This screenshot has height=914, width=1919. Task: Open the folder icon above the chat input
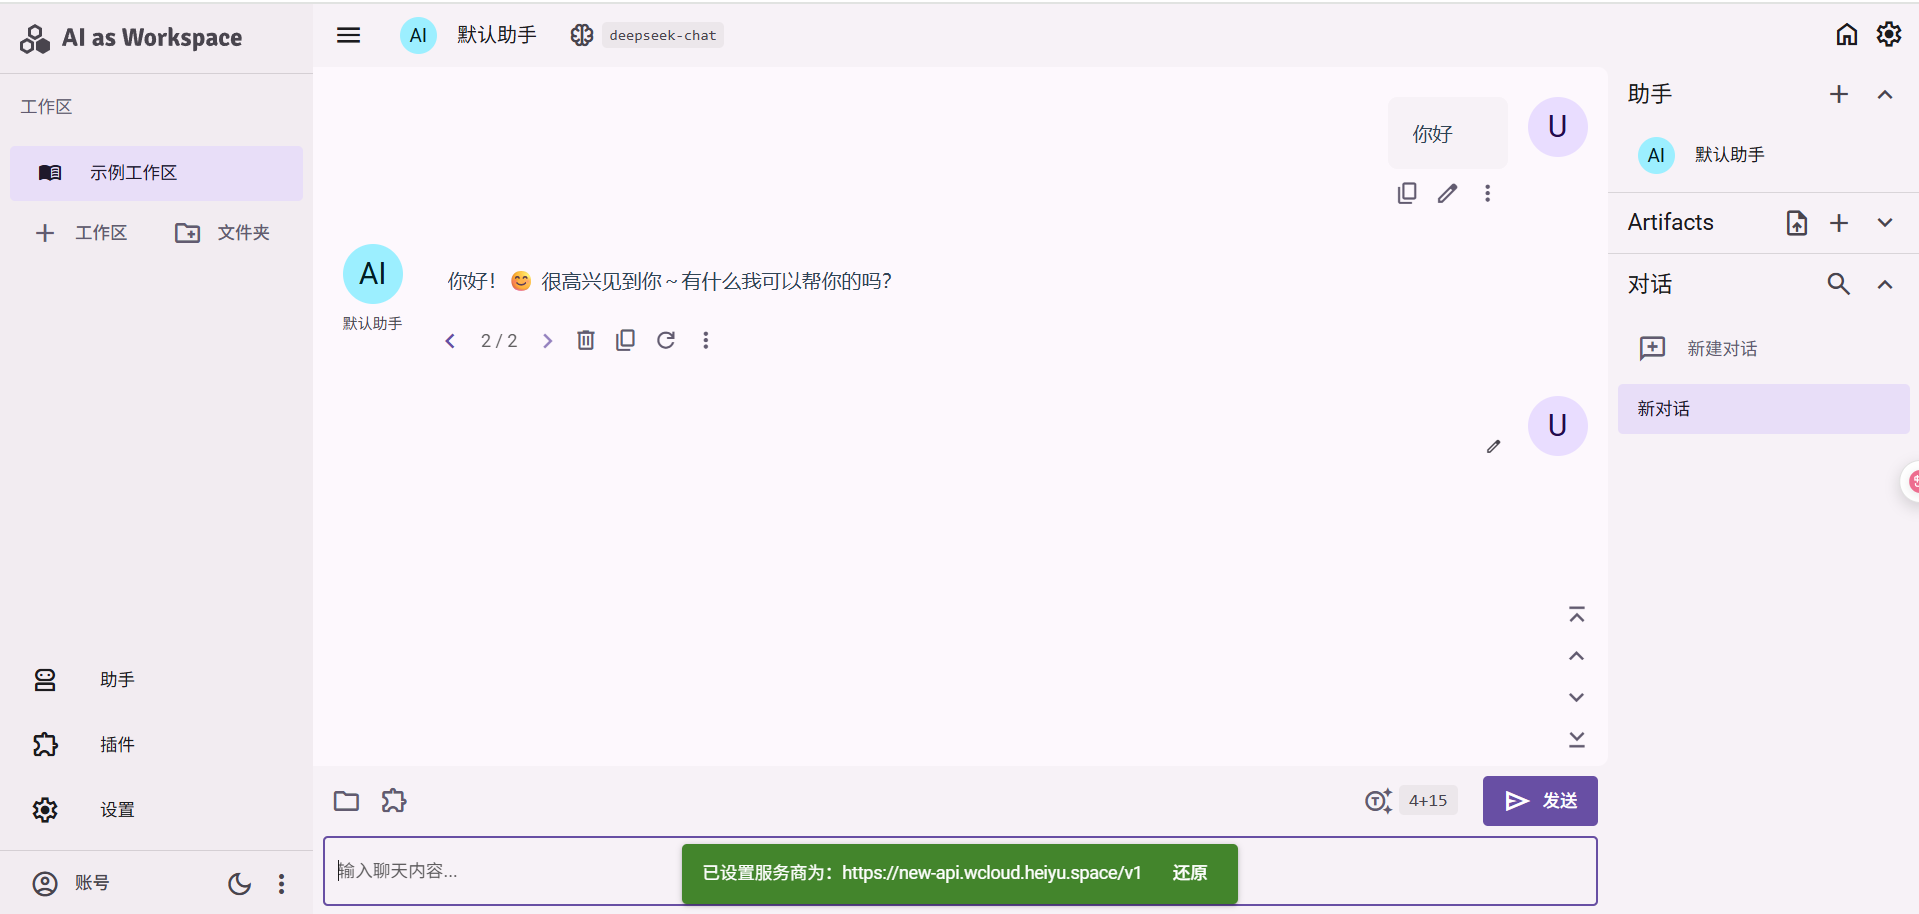[x=346, y=801]
